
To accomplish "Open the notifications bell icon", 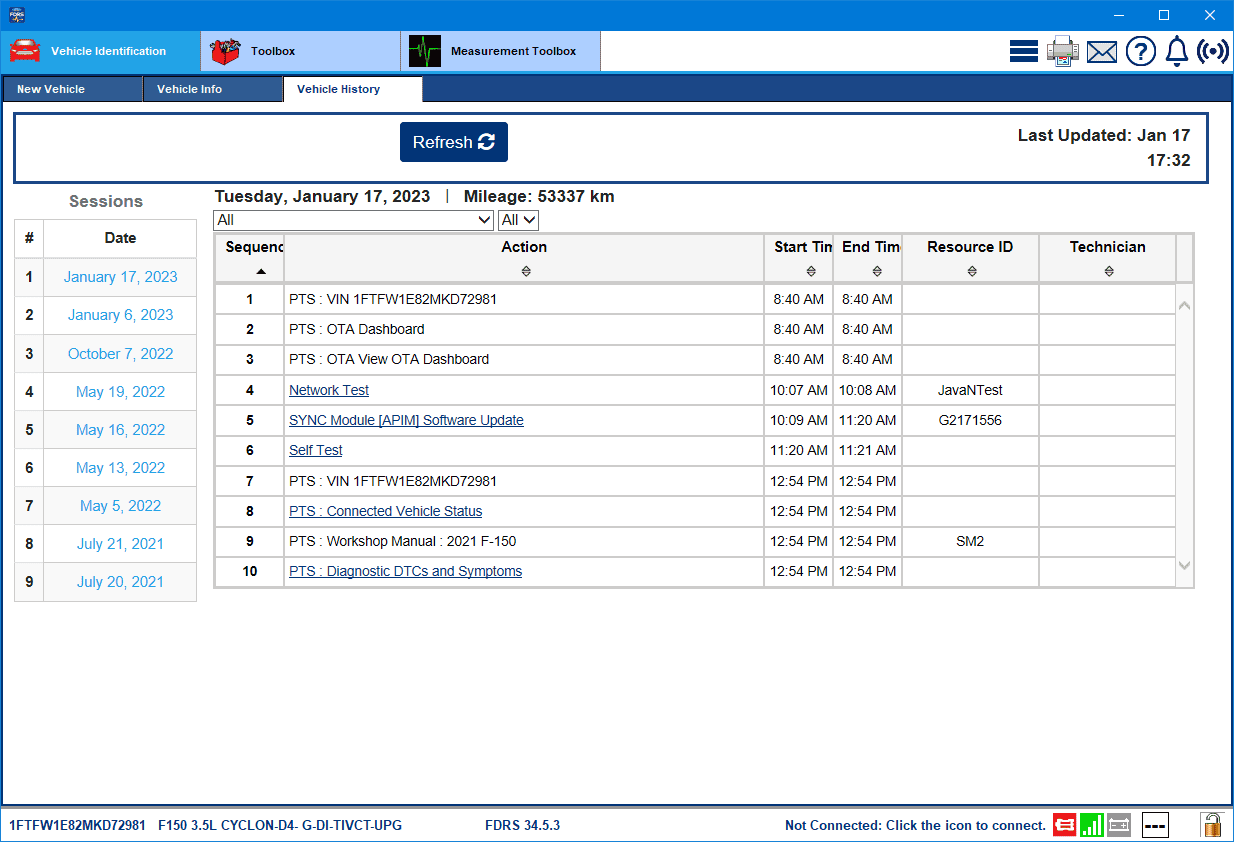I will click(1177, 51).
